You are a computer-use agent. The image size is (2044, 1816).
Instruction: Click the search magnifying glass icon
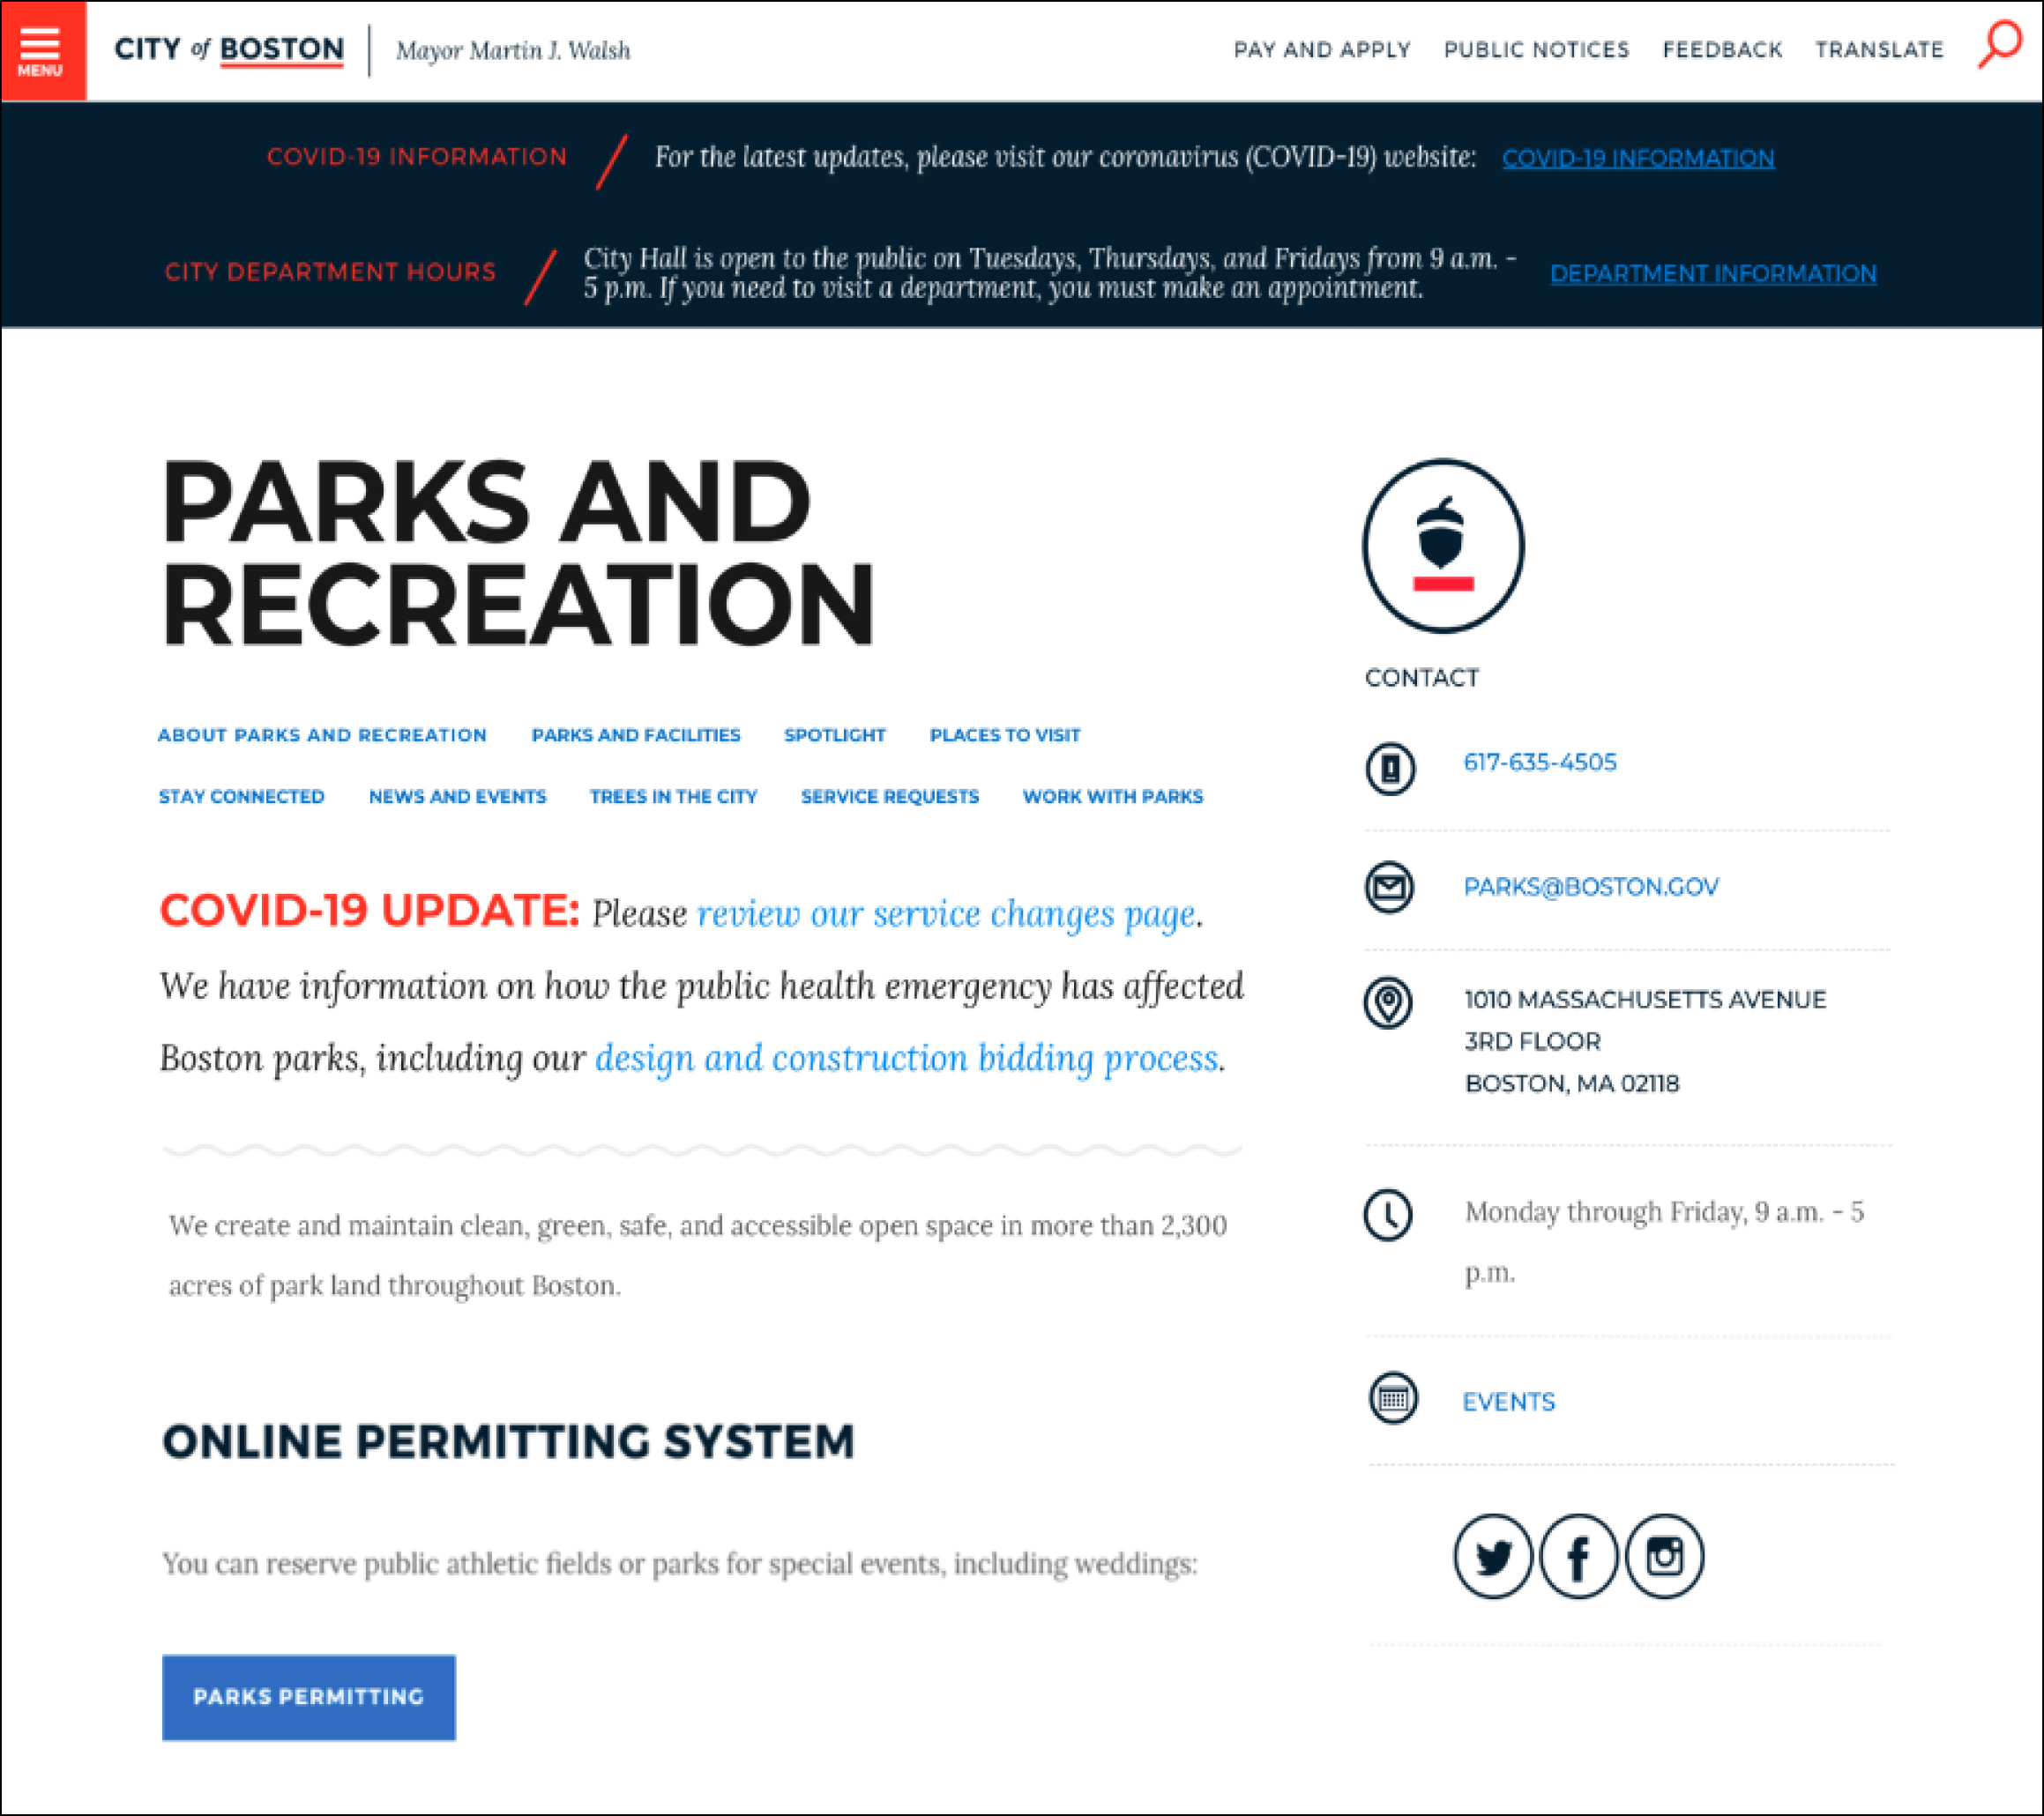(2000, 45)
